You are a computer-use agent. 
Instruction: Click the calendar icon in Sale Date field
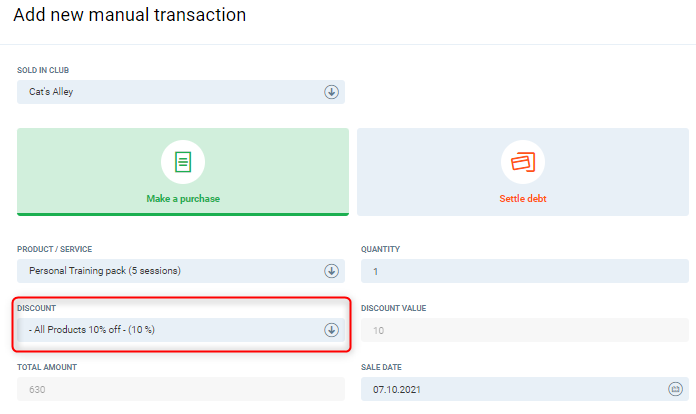pyautogui.click(x=675, y=389)
